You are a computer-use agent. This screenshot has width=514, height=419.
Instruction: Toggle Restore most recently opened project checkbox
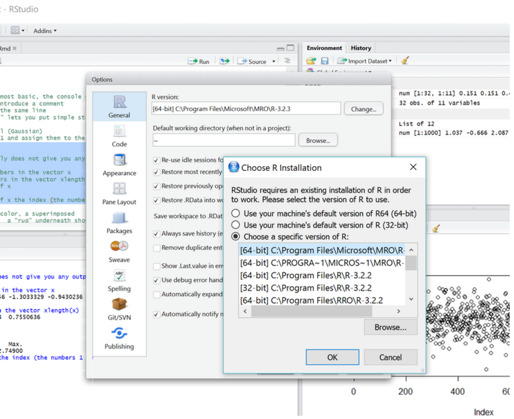pos(156,172)
